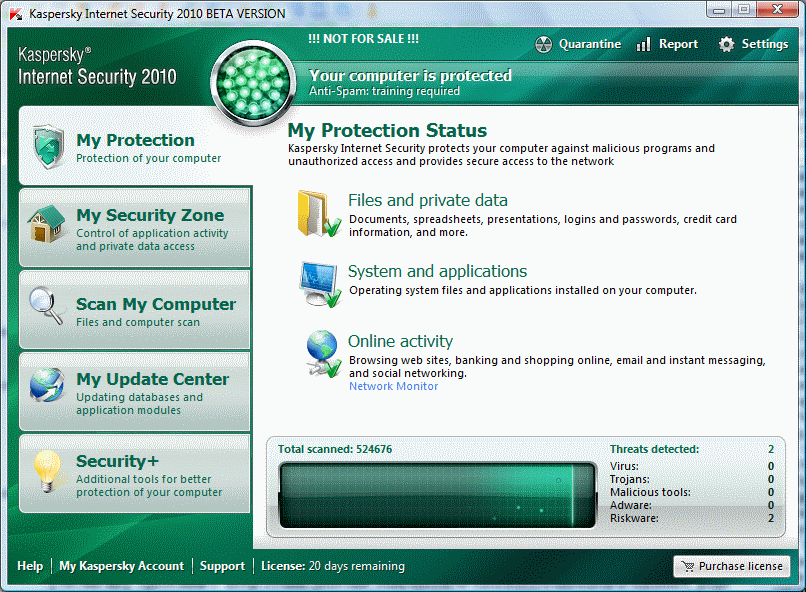Click the NOT FOR SALE banner text

point(363,39)
